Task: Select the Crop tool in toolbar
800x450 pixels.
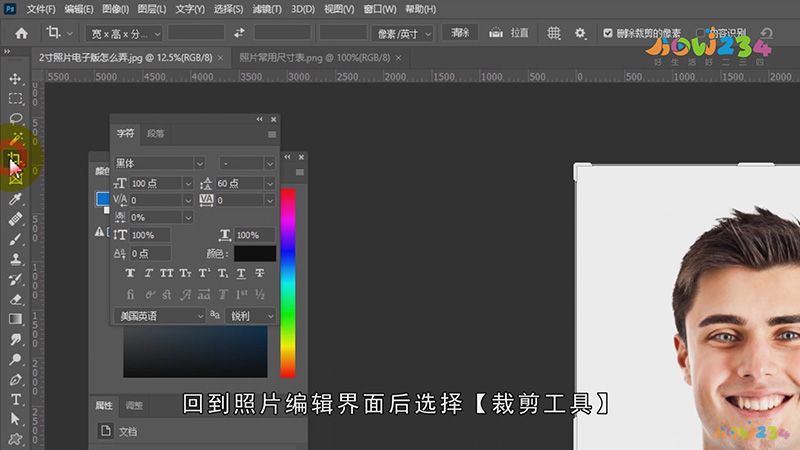Action: tap(14, 159)
